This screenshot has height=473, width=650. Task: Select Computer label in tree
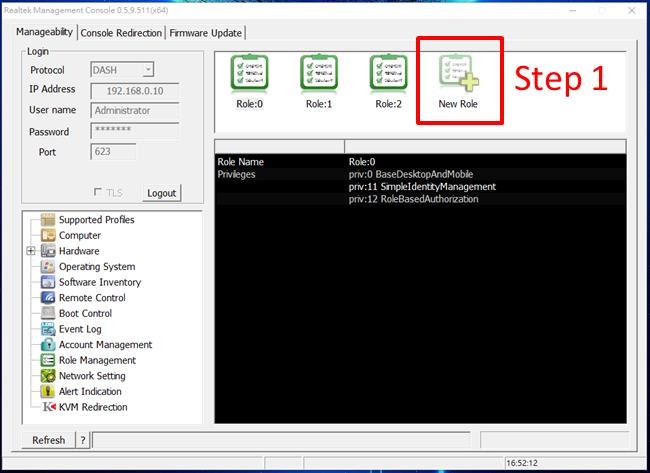[x=80, y=235]
